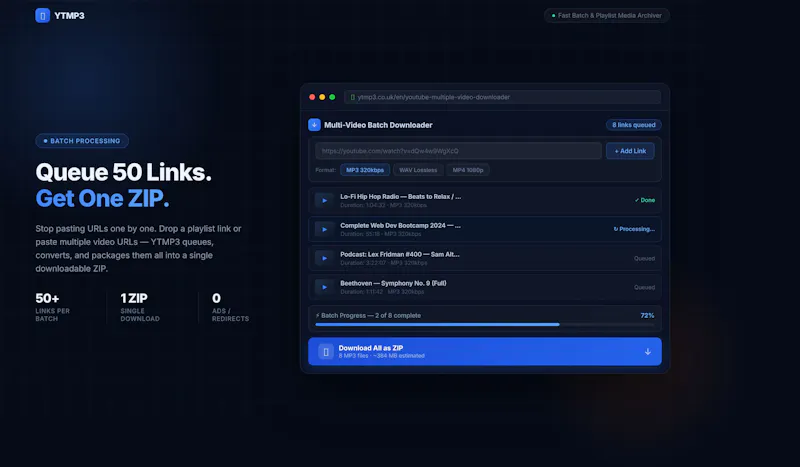The image size is (800, 467).
Task: Click the 8 links queued badge
Action: [634, 125]
